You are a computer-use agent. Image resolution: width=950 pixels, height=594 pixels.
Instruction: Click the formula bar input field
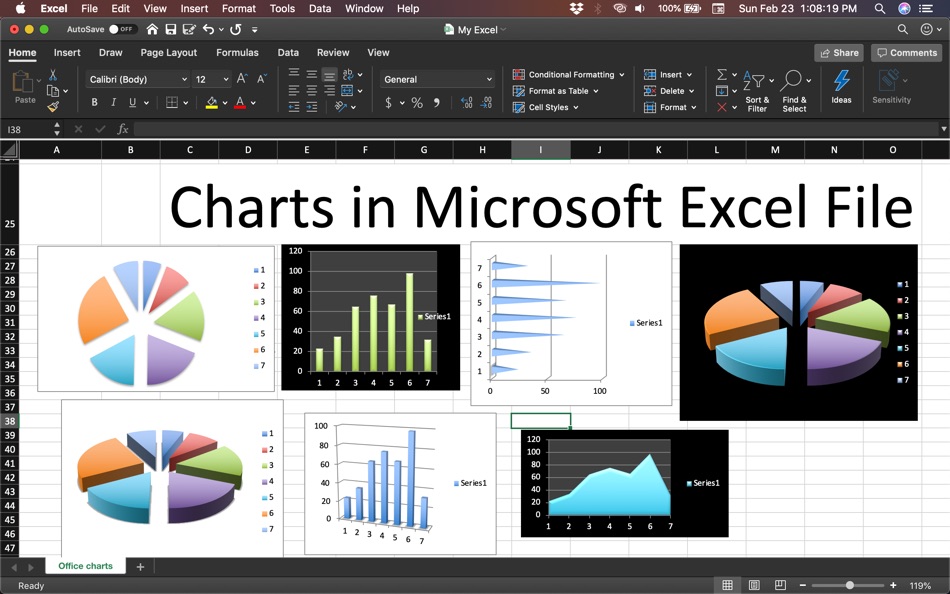click(x=536, y=128)
